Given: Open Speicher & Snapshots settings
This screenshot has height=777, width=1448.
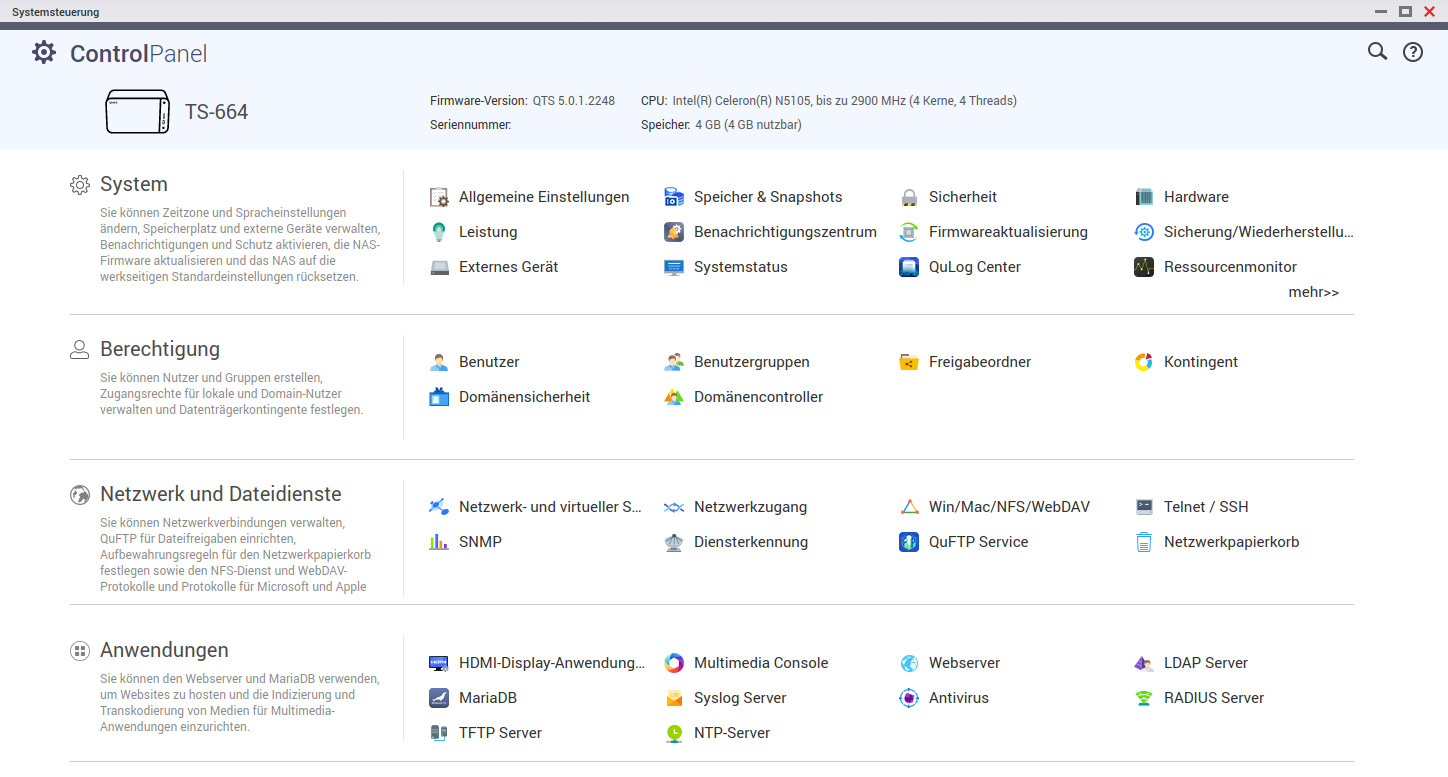Looking at the screenshot, I should point(767,196).
